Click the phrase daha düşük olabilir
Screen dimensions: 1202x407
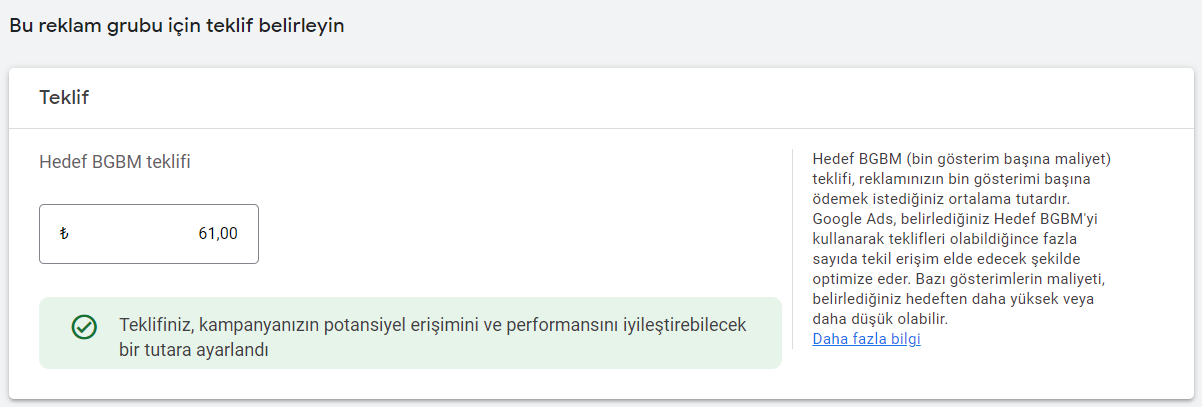(880, 319)
